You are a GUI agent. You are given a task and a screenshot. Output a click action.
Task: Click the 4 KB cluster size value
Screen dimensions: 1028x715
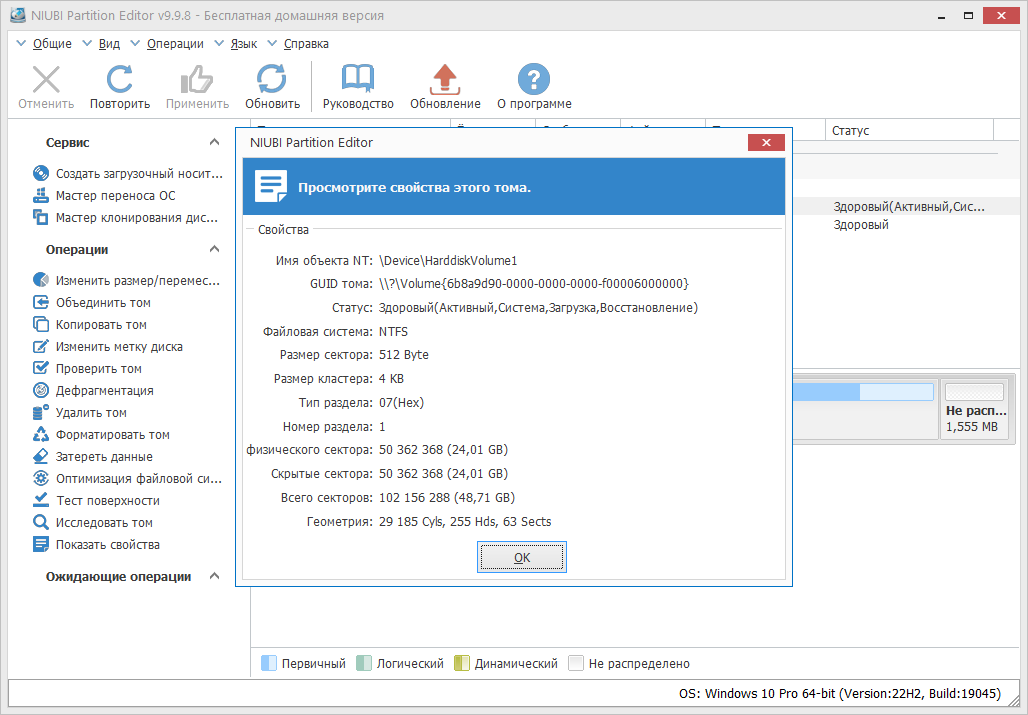point(391,379)
